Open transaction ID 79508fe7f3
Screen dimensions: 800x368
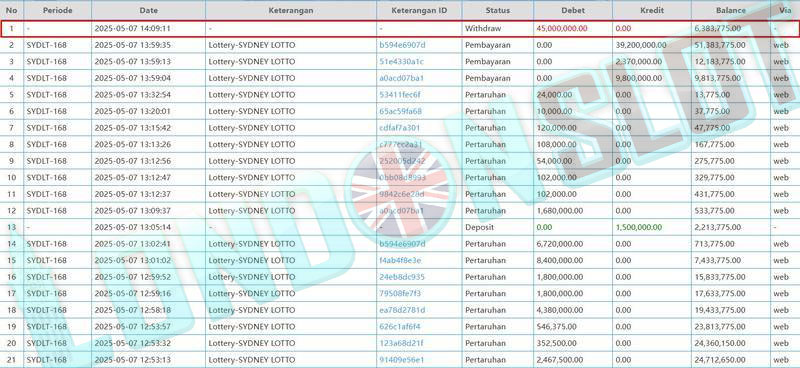coord(400,293)
